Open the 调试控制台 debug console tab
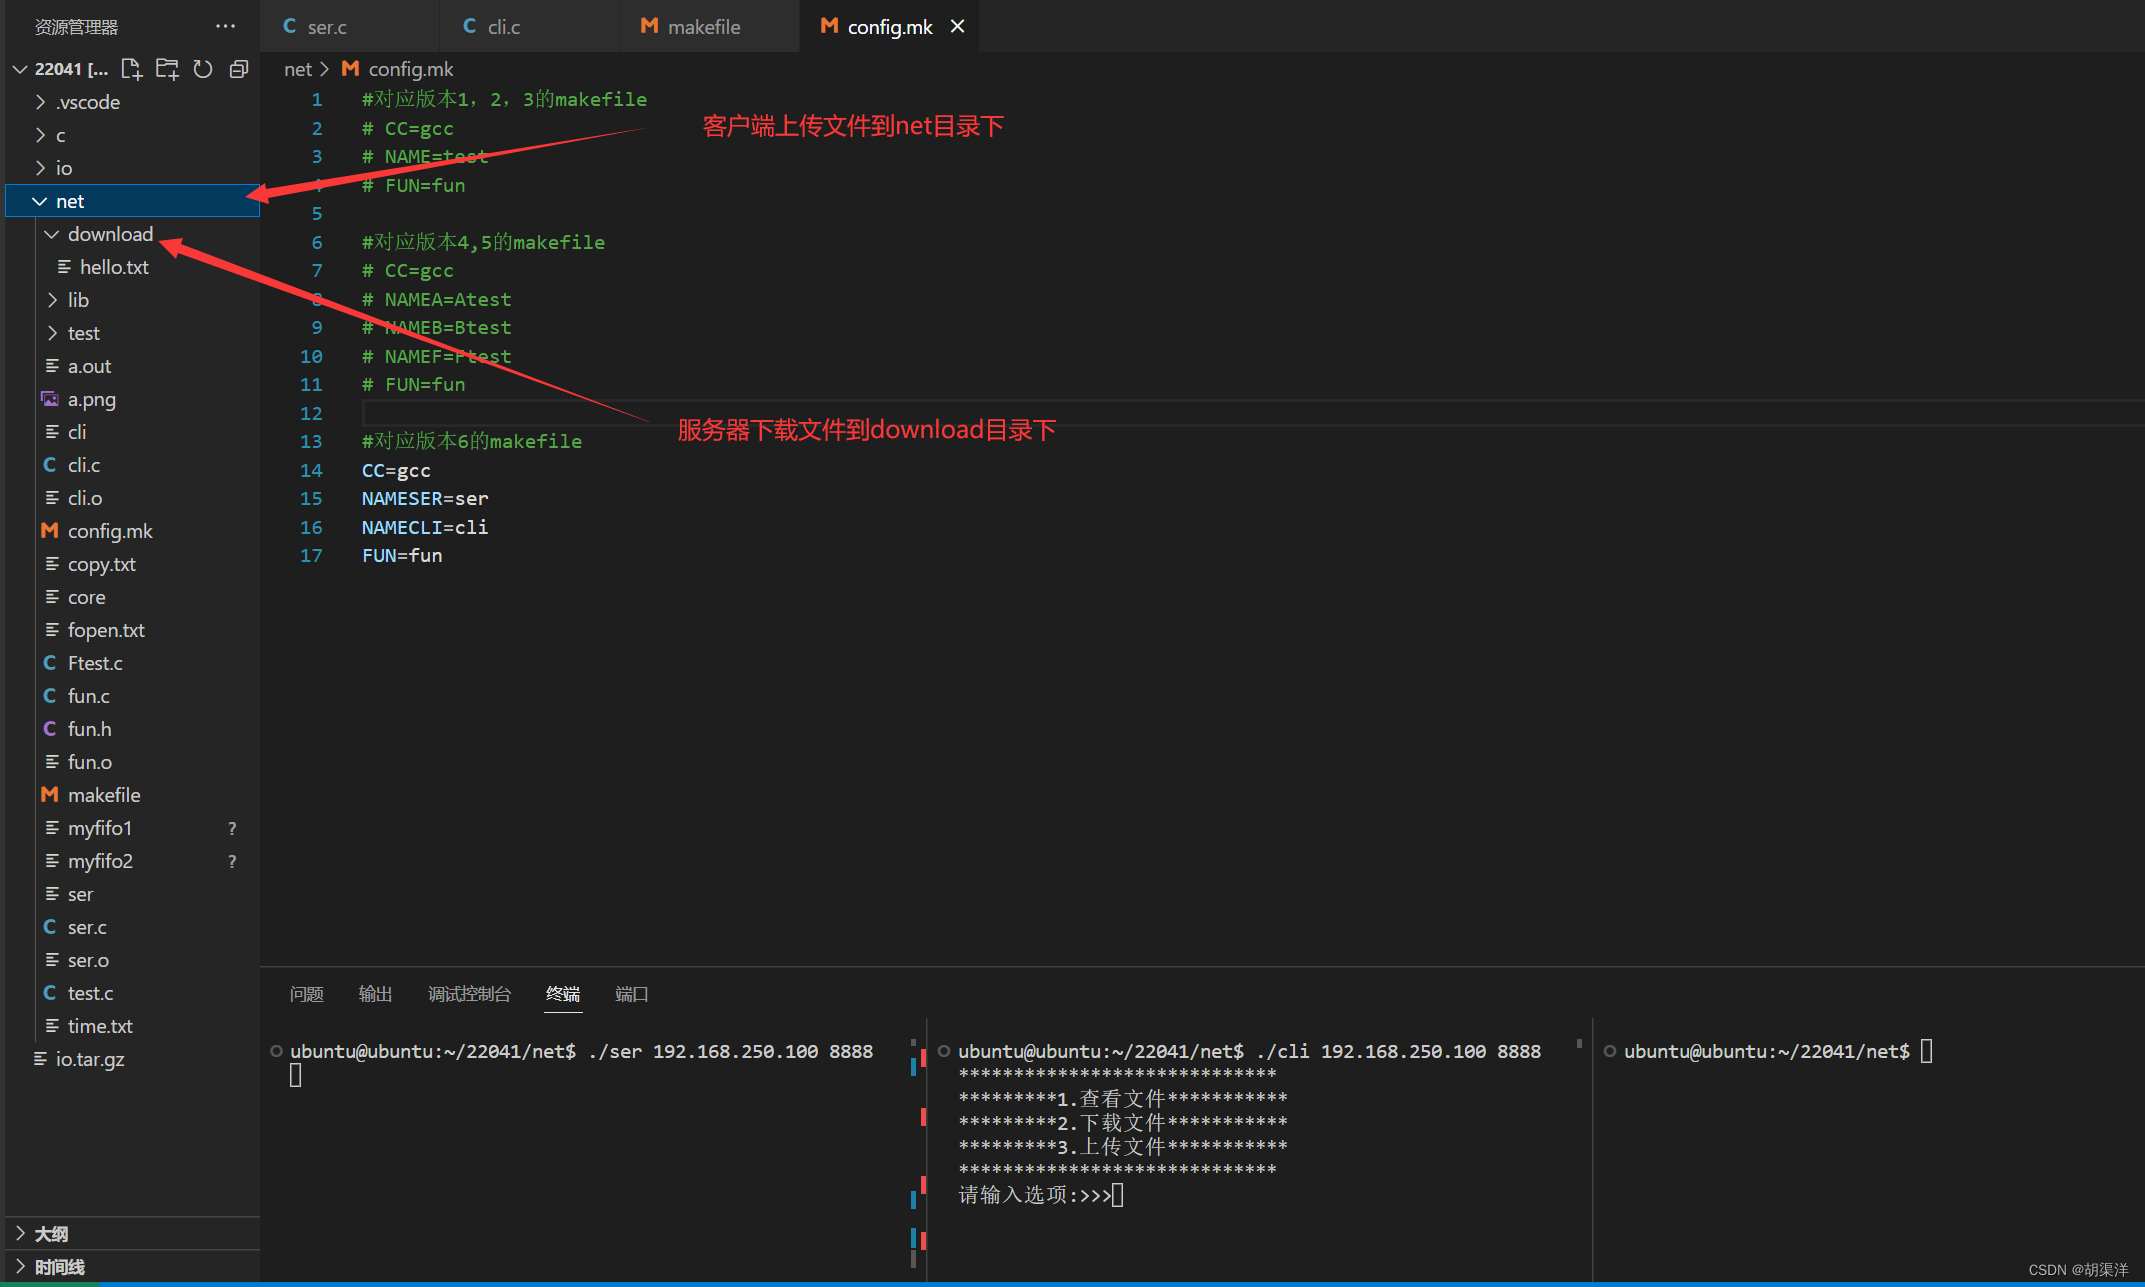 point(469,994)
